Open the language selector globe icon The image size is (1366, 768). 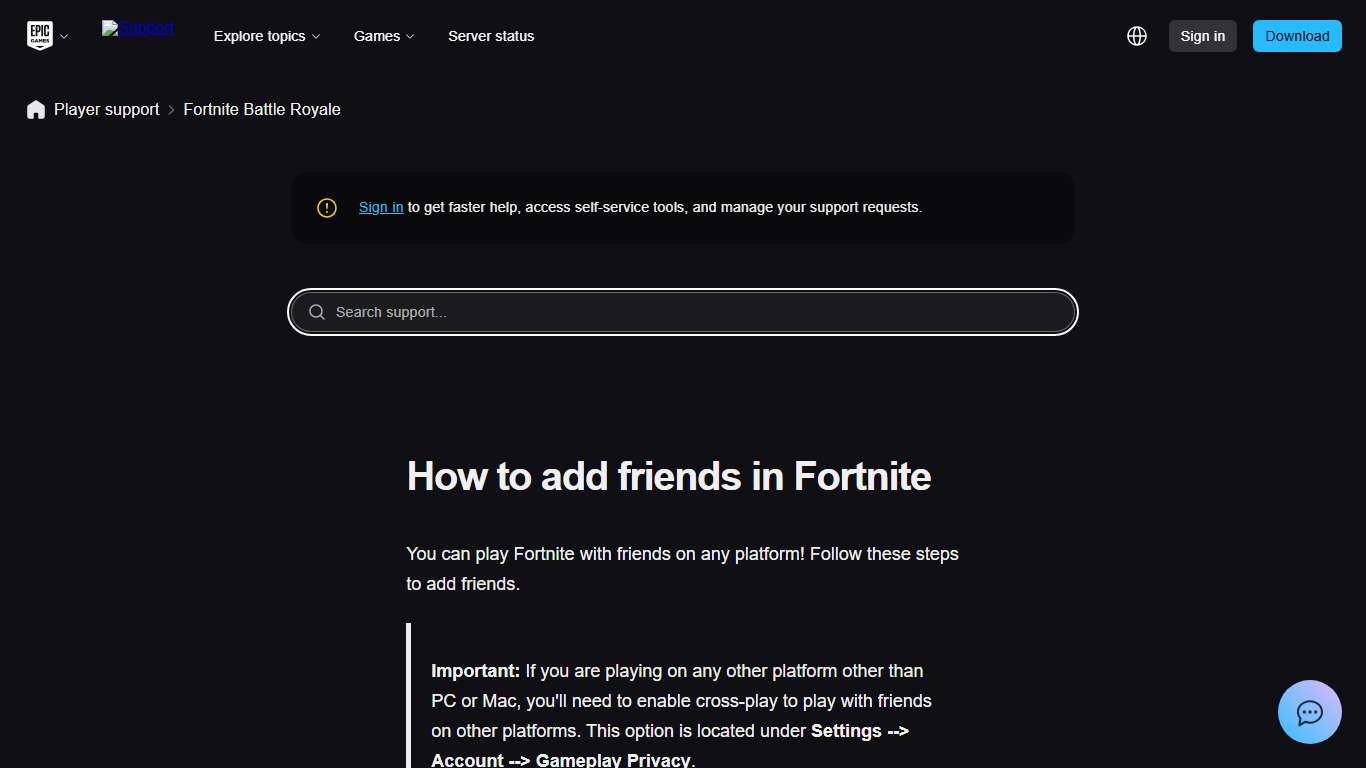pyautogui.click(x=1137, y=36)
